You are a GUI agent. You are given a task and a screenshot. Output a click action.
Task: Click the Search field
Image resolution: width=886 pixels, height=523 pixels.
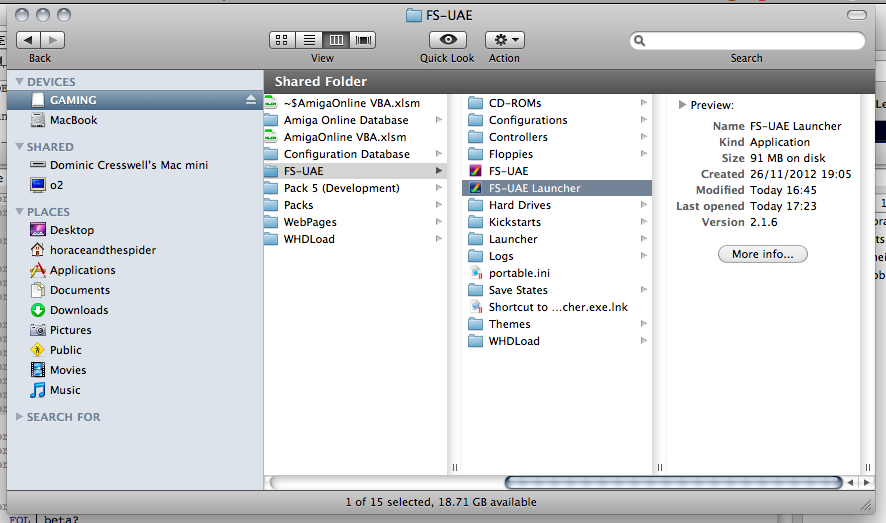[747, 41]
